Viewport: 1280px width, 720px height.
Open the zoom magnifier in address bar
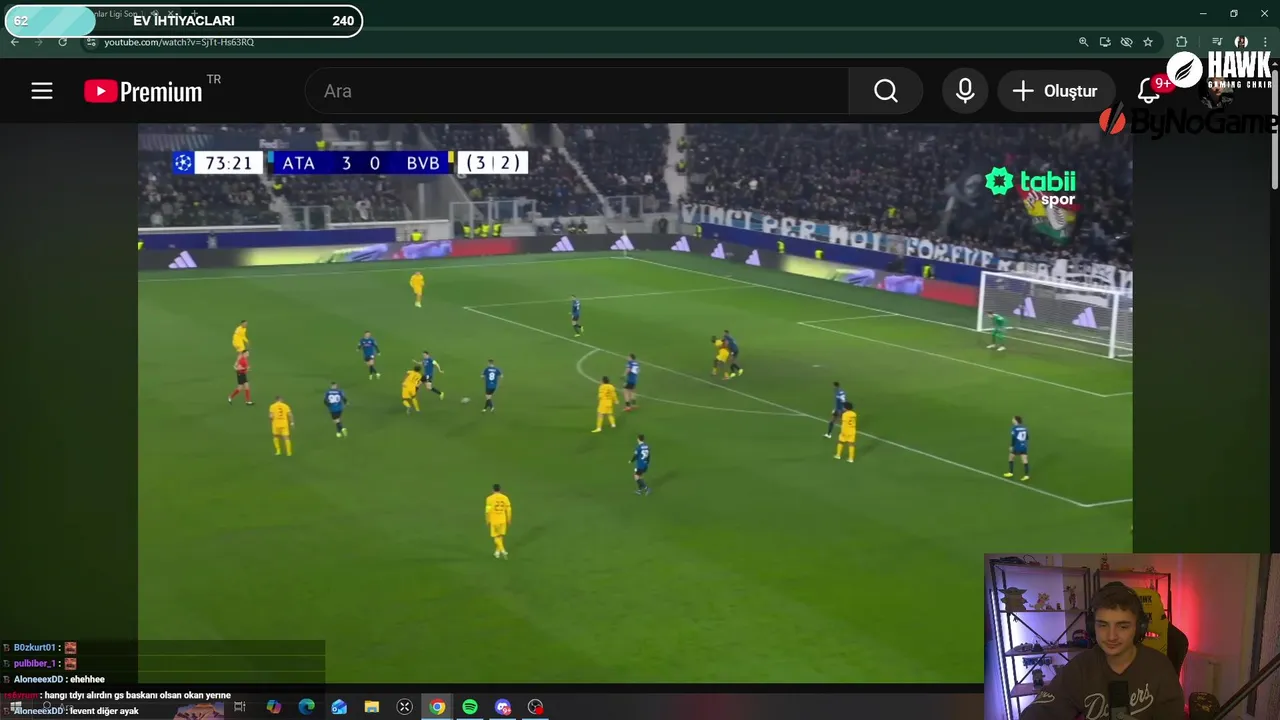[1083, 42]
